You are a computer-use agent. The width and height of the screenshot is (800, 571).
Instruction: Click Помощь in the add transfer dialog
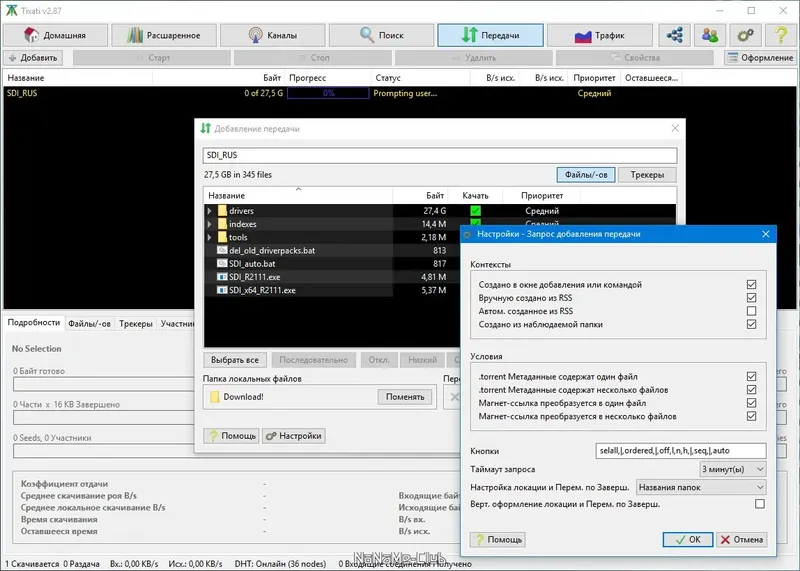click(x=232, y=436)
